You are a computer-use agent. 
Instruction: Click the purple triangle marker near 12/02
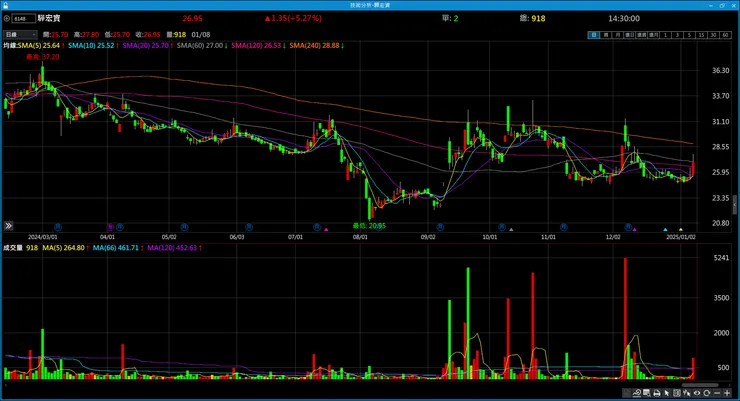point(635,230)
